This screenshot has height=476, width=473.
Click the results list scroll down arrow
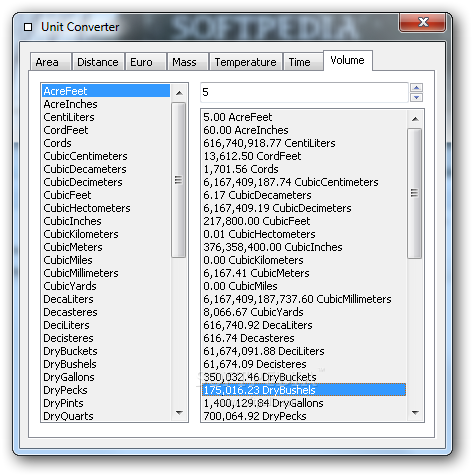pos(415,413)
